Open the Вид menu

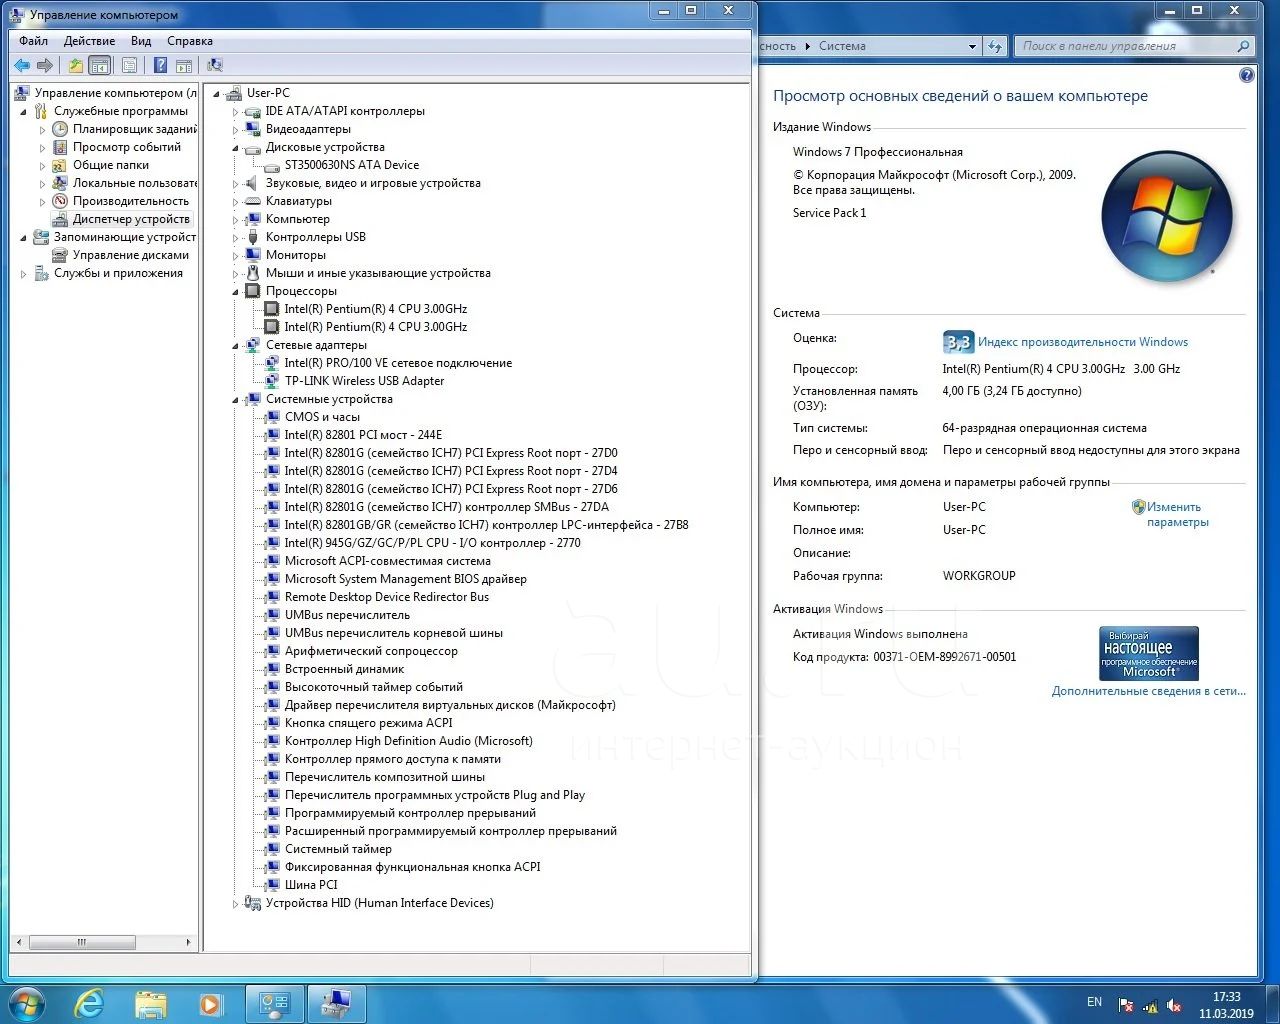click(141, 41)
